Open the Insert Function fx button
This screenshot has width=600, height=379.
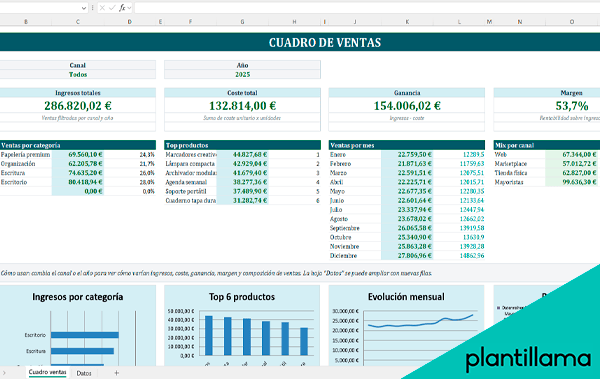coord(122,8)
